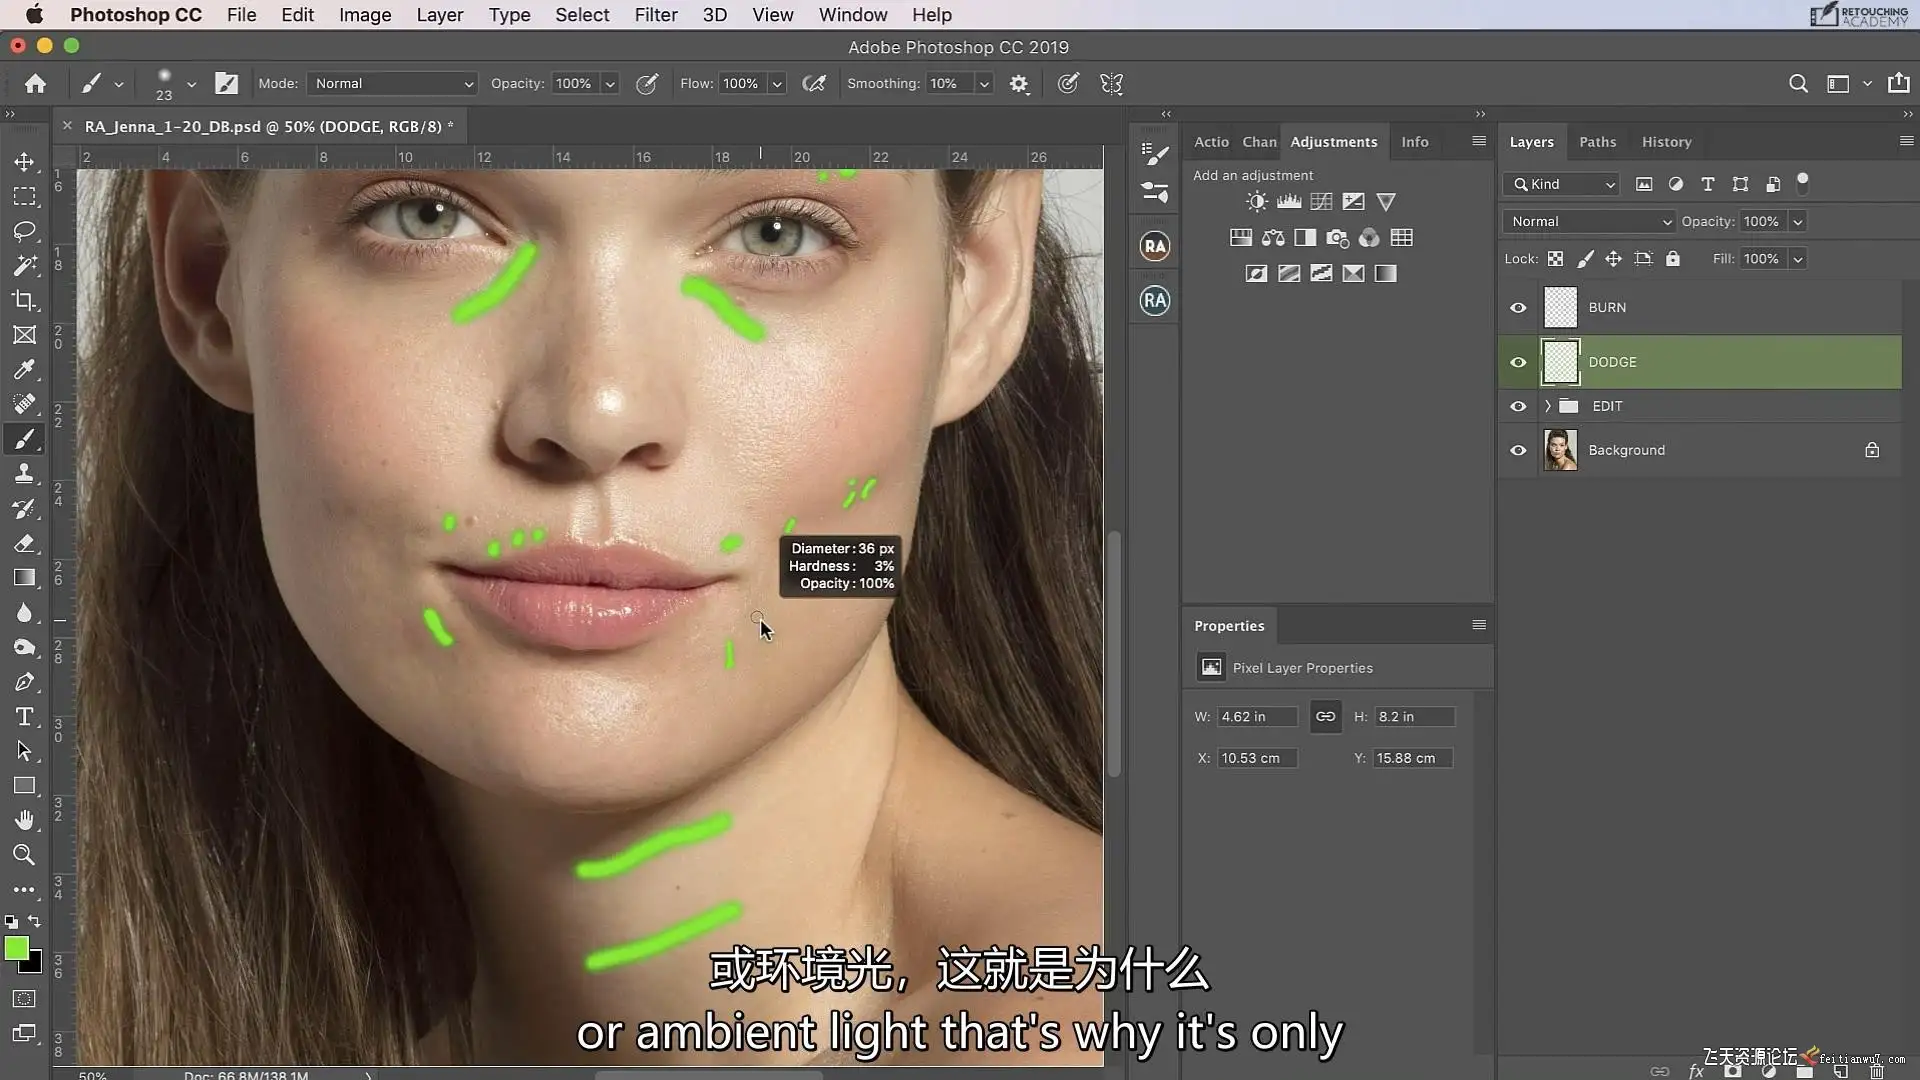Select the Horizontal Type tool
This screenshot has height=1080, width=1920.
tap(24, 717)
